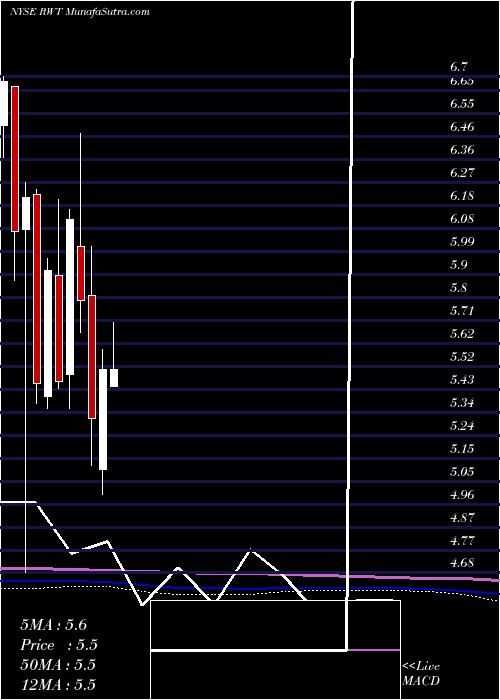500x700 pixels.
Task: Click the 5.05 price axis label
Action: (x=461, y=472)
